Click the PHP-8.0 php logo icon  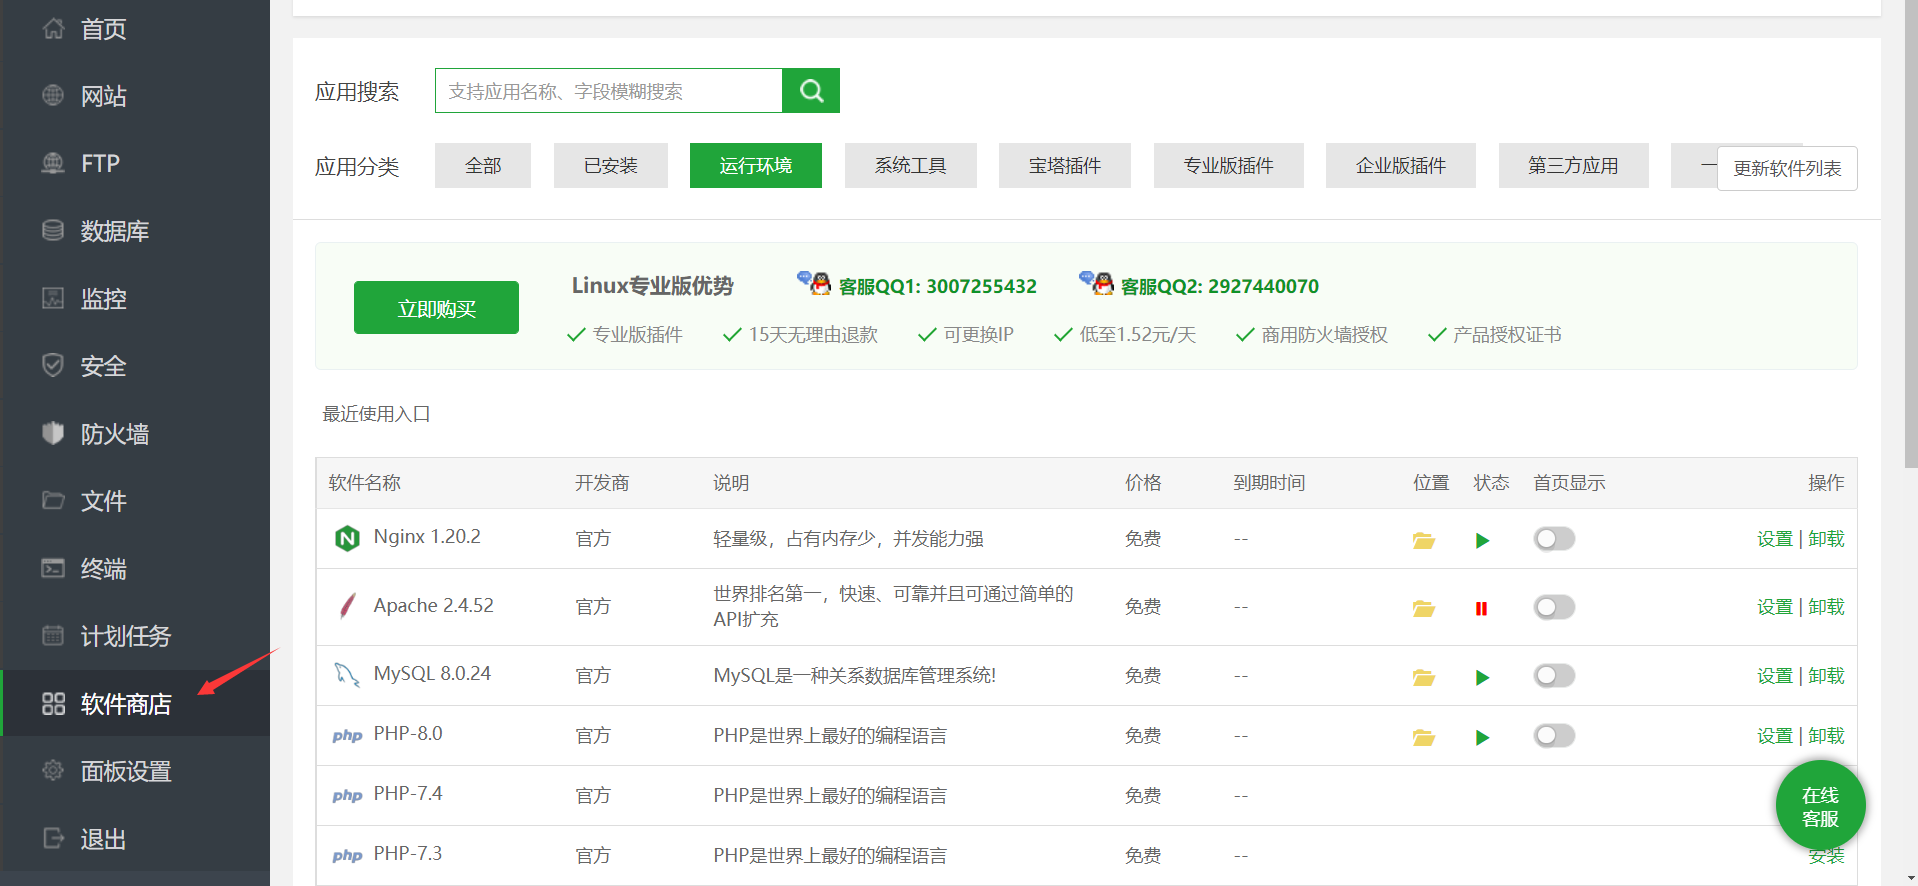click(347, 736)
